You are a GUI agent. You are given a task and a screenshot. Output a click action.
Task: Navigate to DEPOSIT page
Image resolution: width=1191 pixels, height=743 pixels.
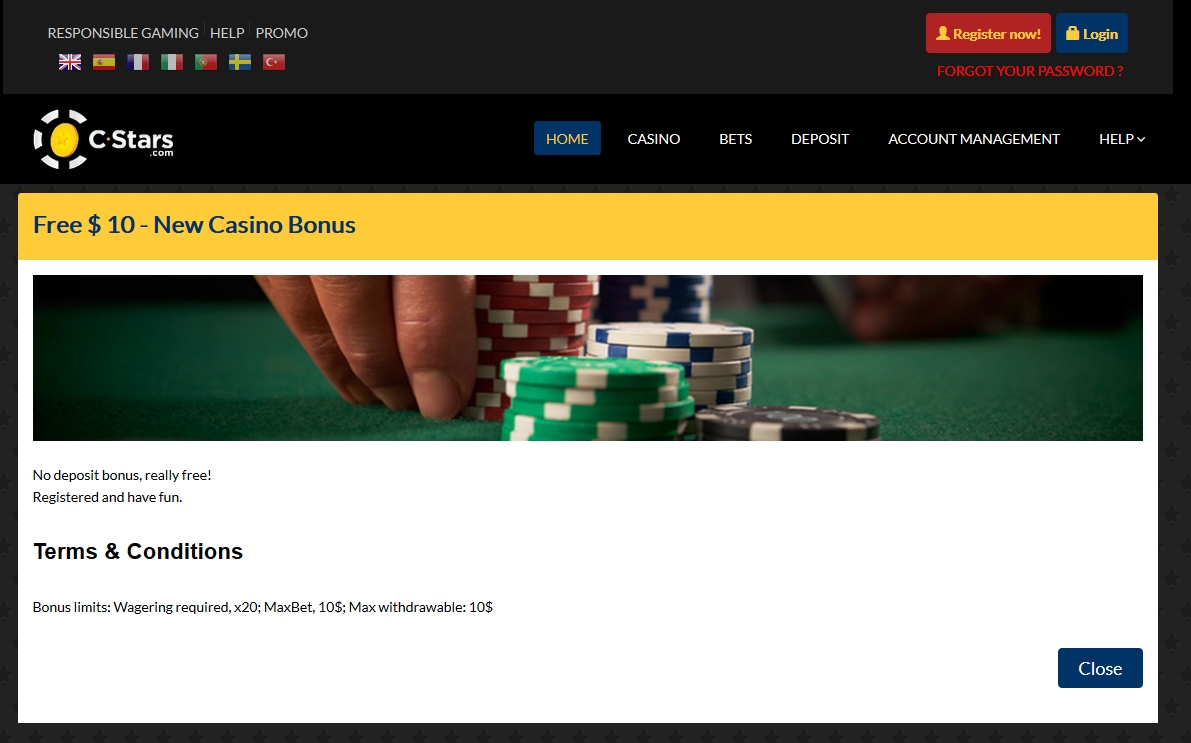coord(820,139)
